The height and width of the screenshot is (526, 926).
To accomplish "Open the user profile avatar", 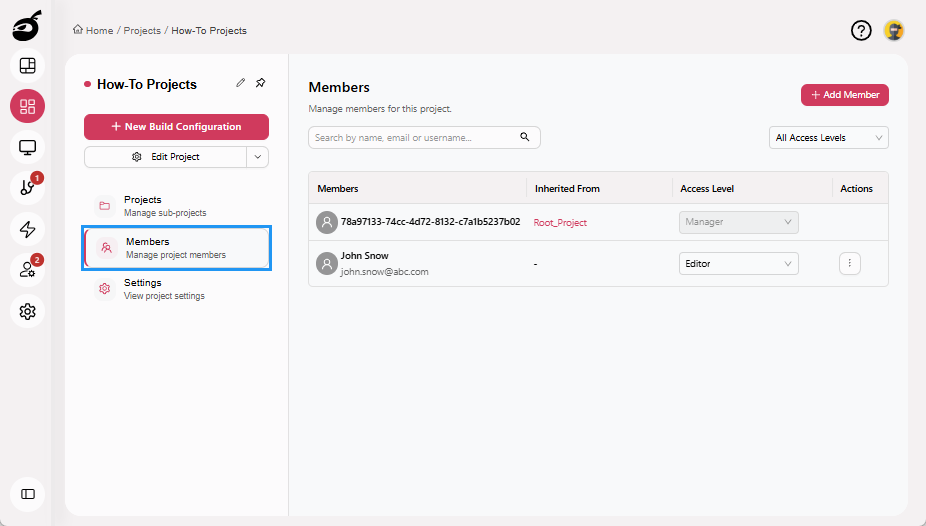I will pyautogui.click(x=894, y=30).
